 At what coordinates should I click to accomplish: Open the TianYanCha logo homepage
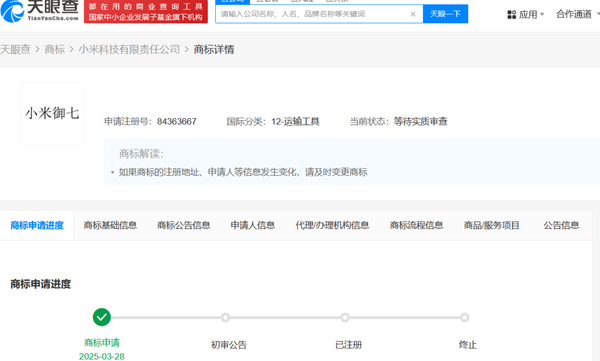(40, 11)
